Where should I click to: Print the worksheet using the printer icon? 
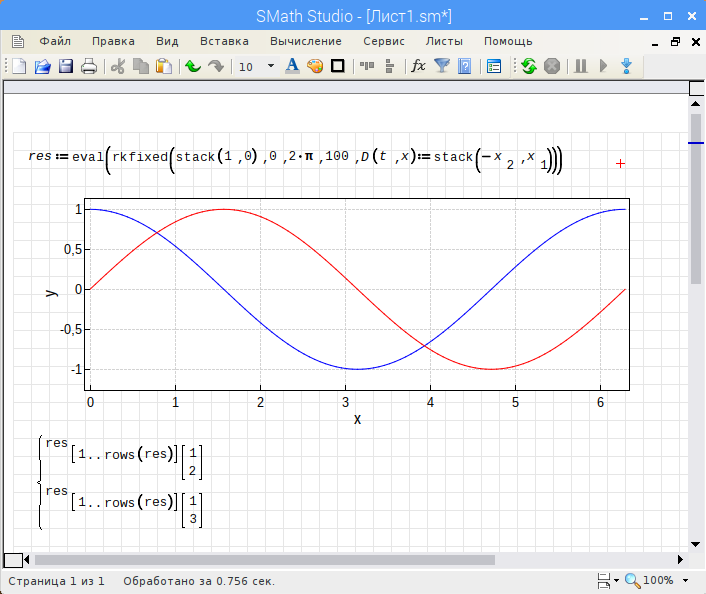click(89, 66)
